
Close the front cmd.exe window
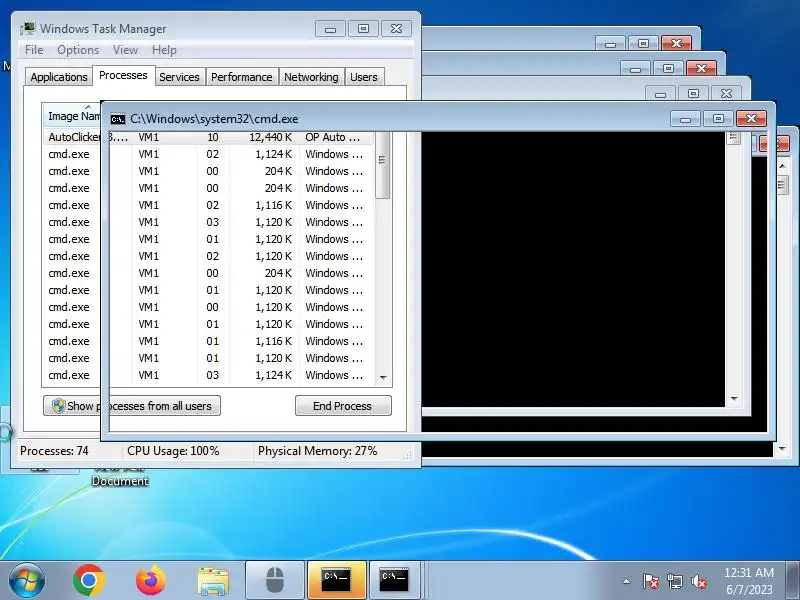pyautogui.click(x=751, y=119)
